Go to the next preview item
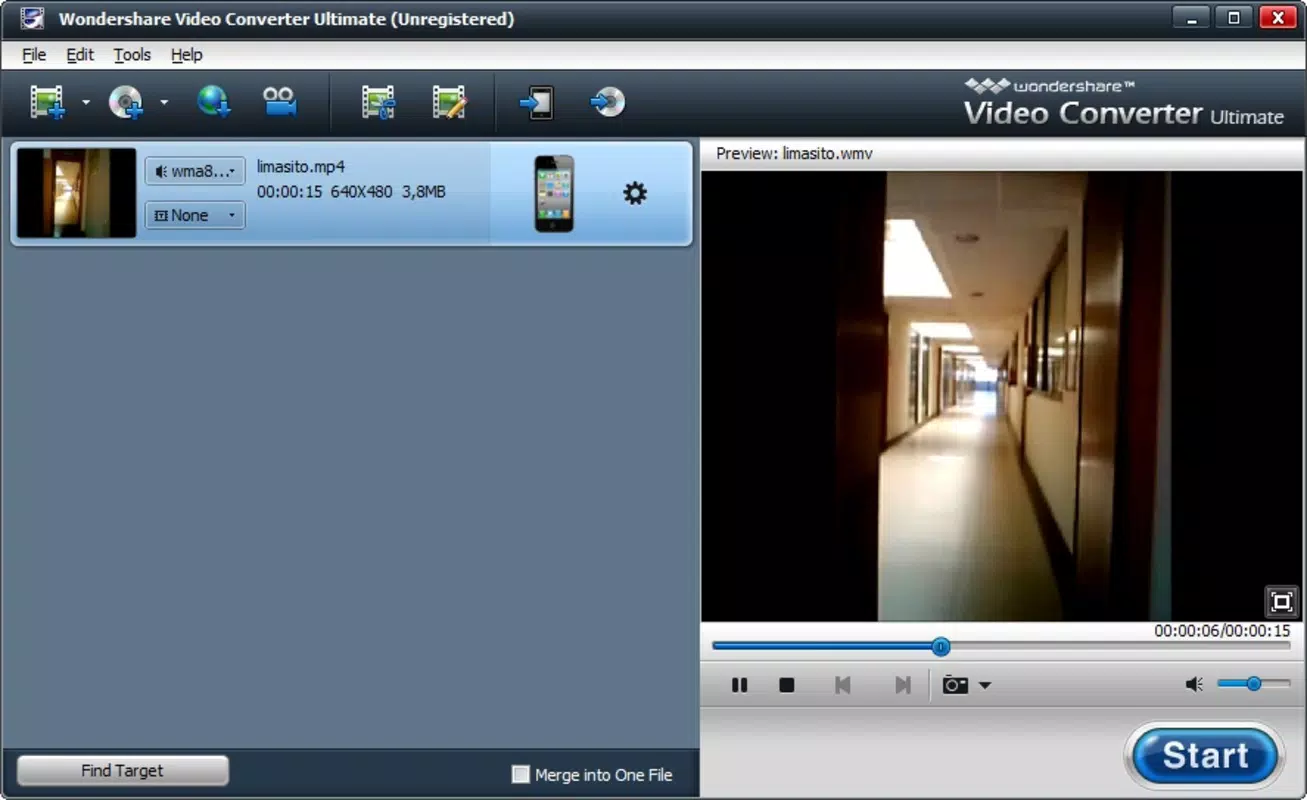Screen dimensions: 1307x800 click(903, 685)
